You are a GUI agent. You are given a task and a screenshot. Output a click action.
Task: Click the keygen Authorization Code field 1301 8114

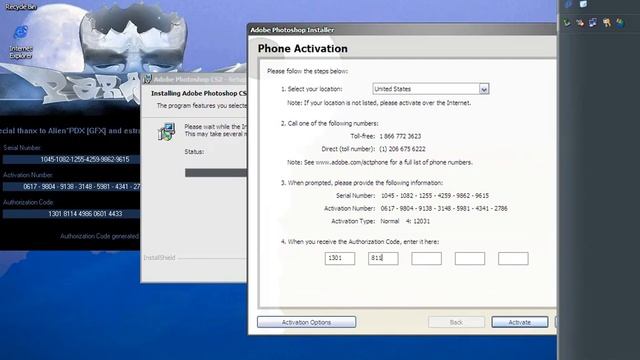click(x=71, y=213)
